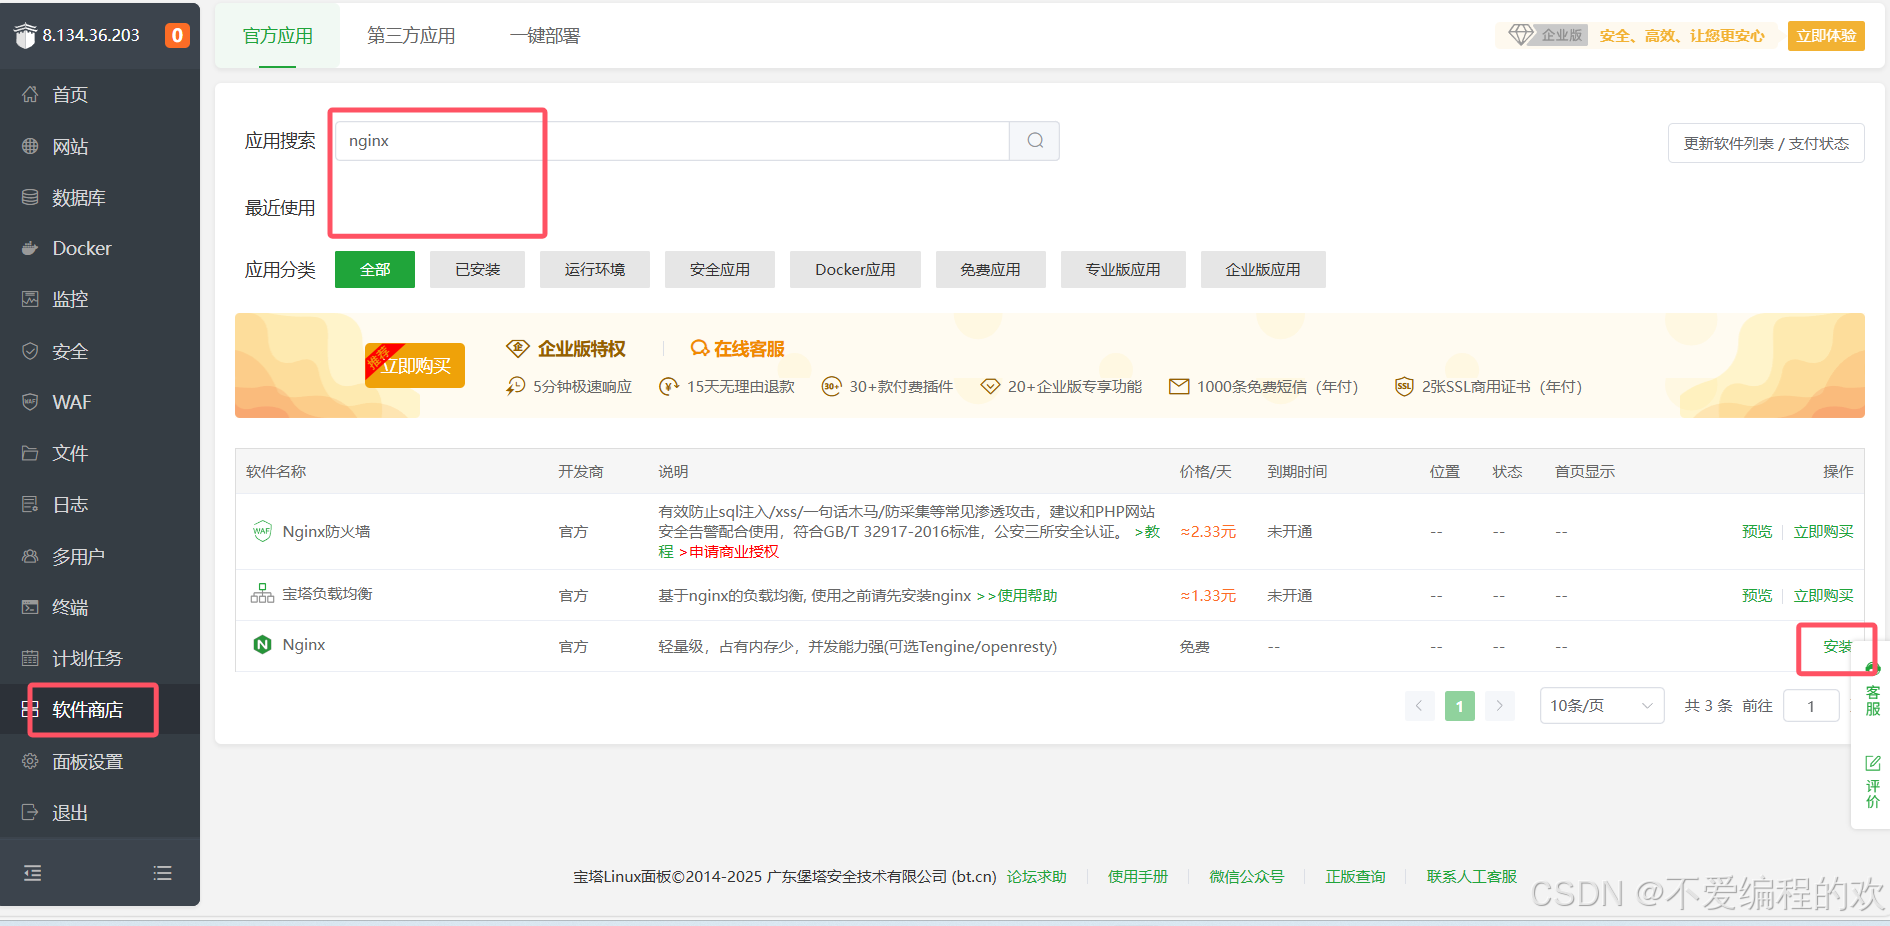The image size is (1890, 926).
Task: Click 立即购买 for Nginx防火墙
Action: pyautogui.click(x=1823, y=532)
